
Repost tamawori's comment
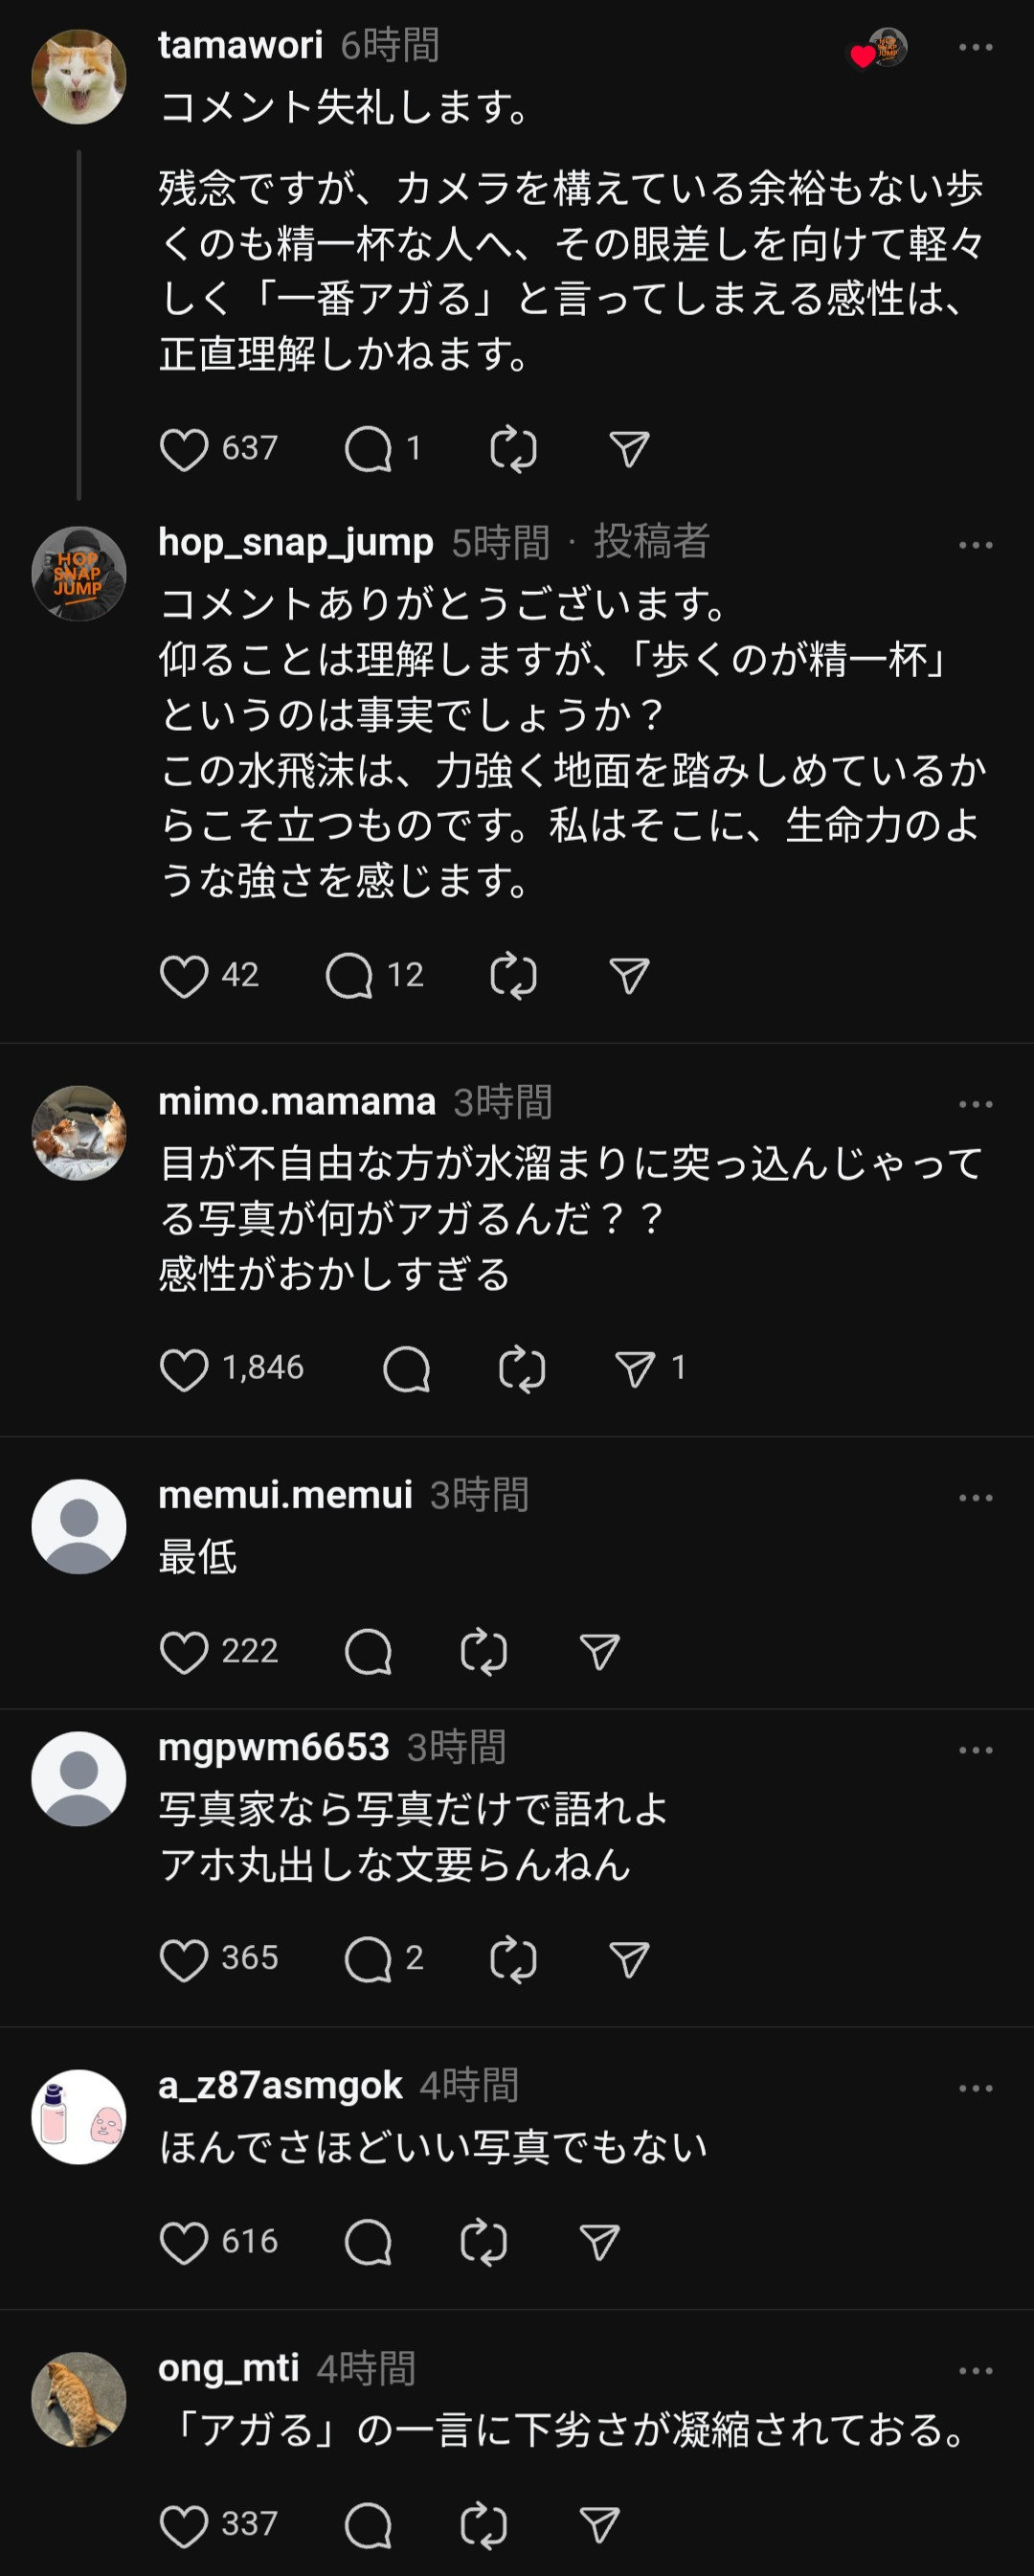point(513,449)
